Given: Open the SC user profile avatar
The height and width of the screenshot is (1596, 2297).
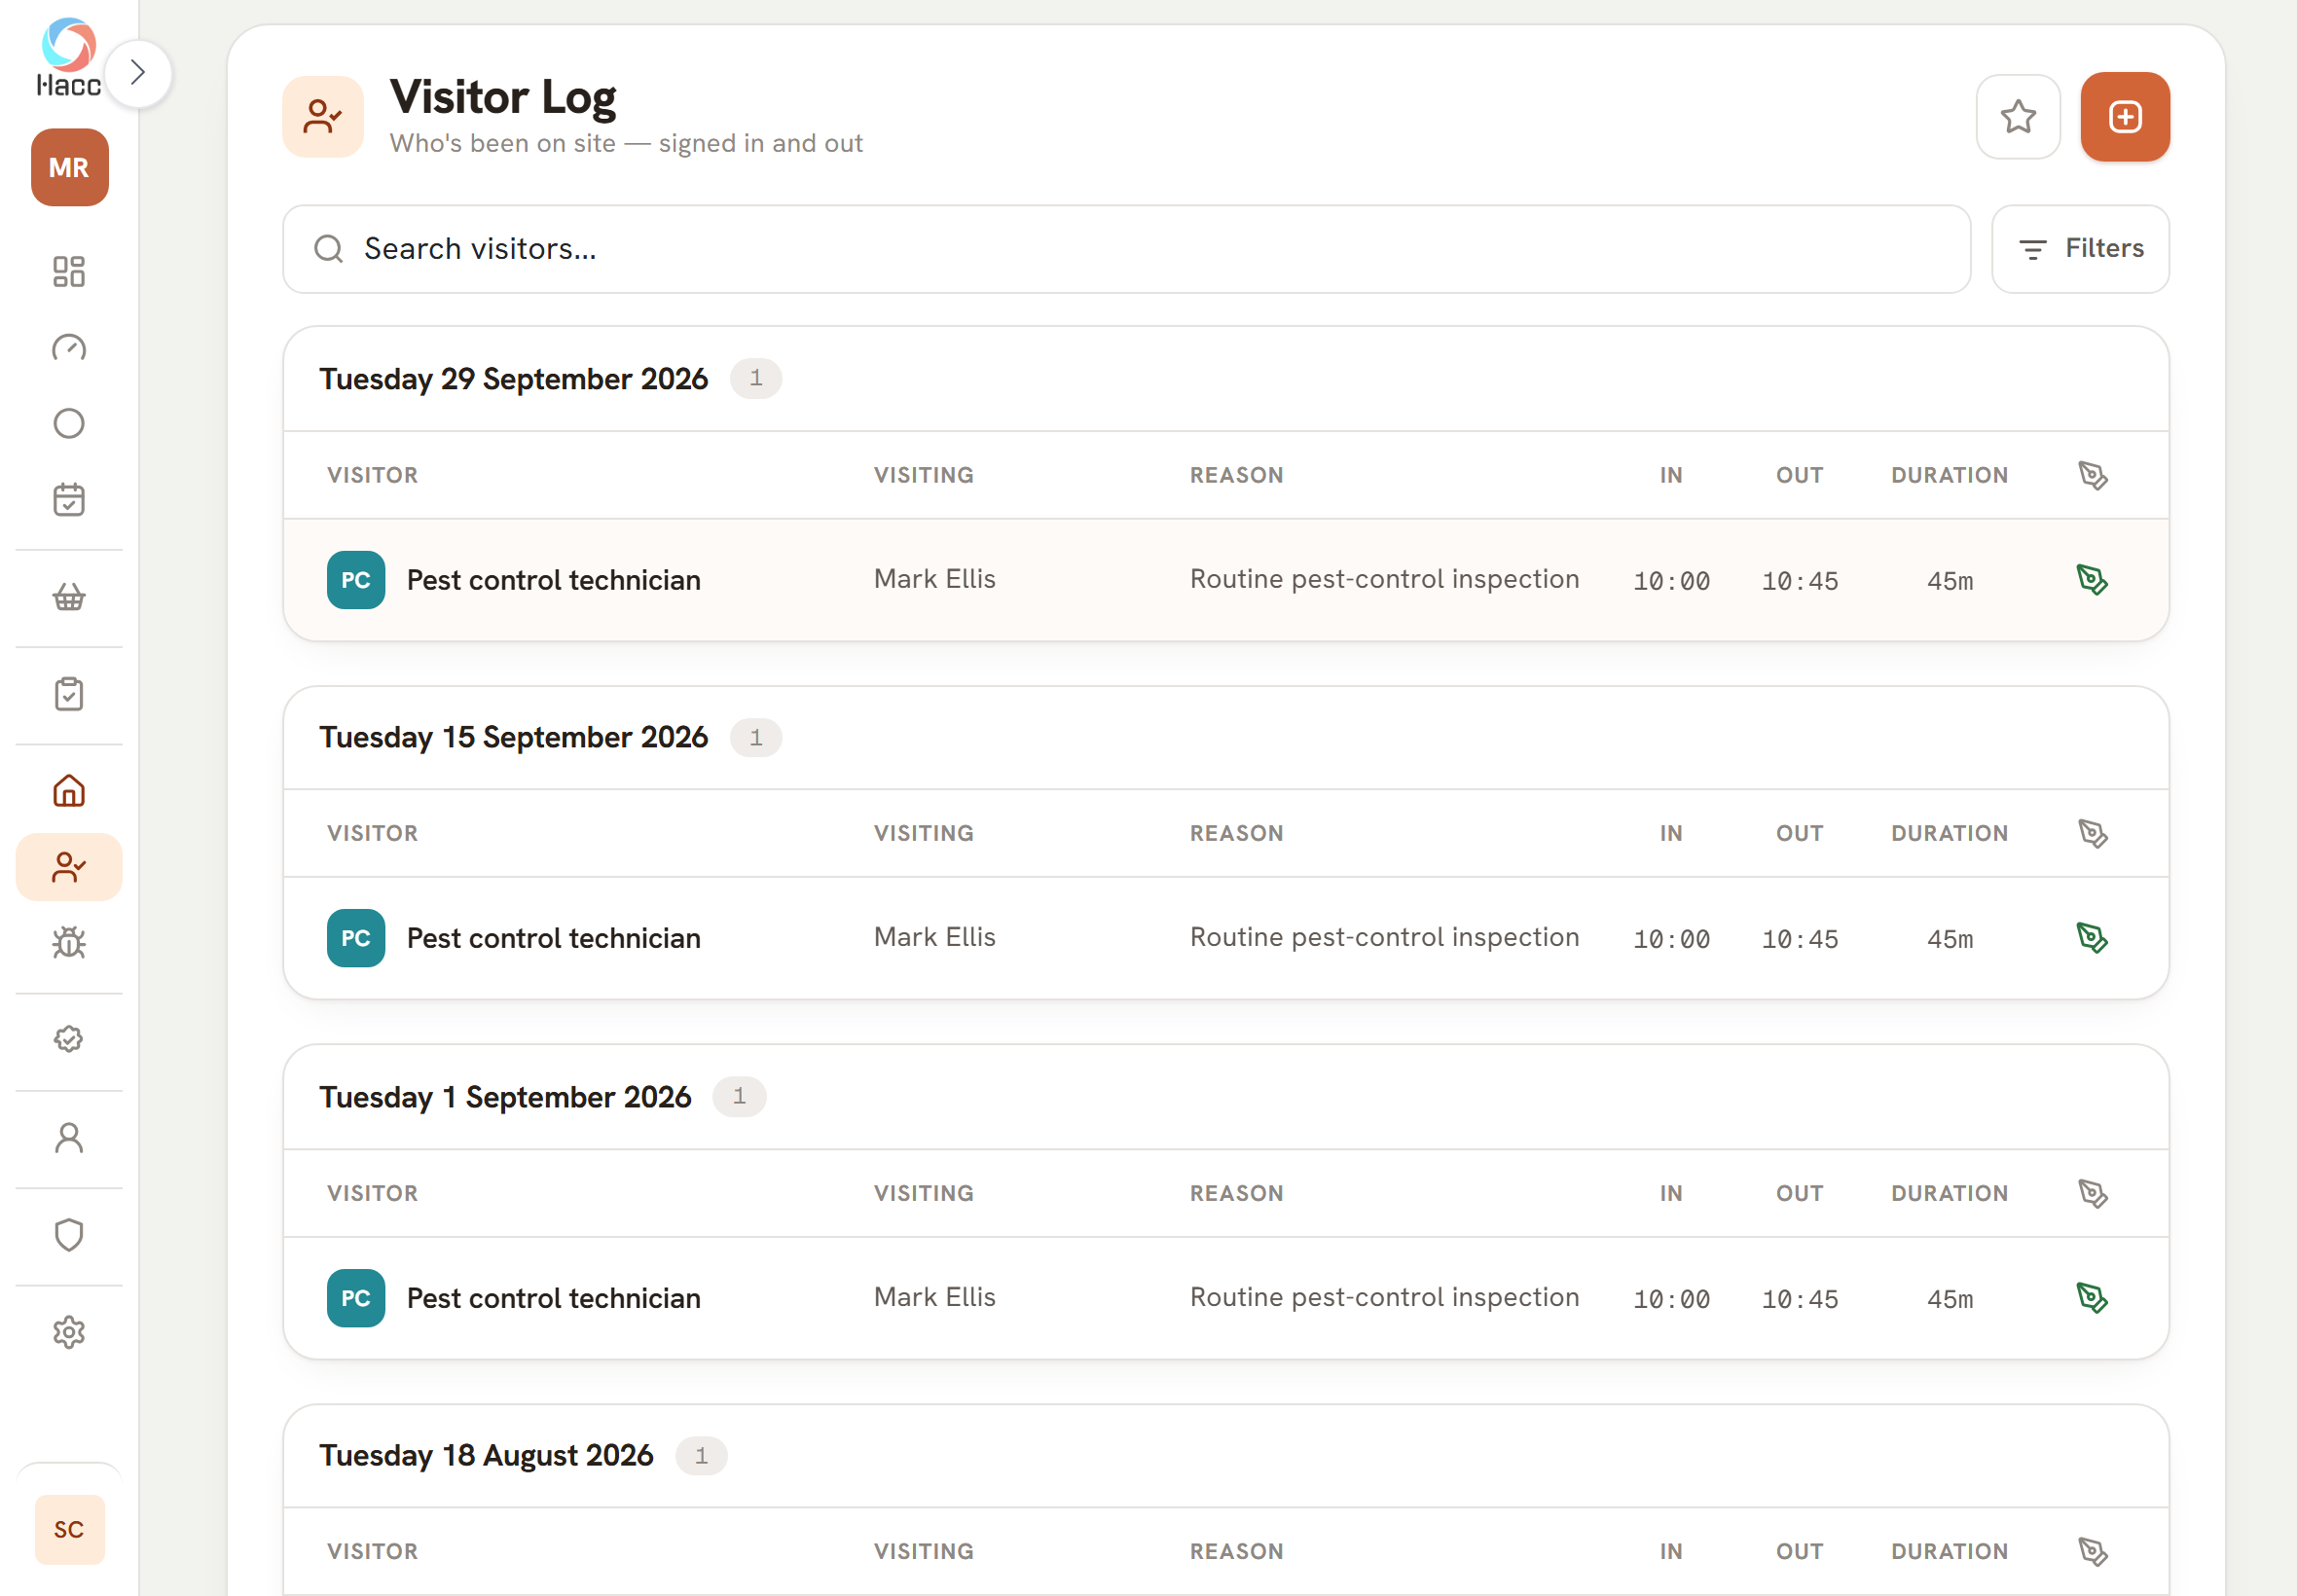Looking at the screenshot, I should point(70,1529).
